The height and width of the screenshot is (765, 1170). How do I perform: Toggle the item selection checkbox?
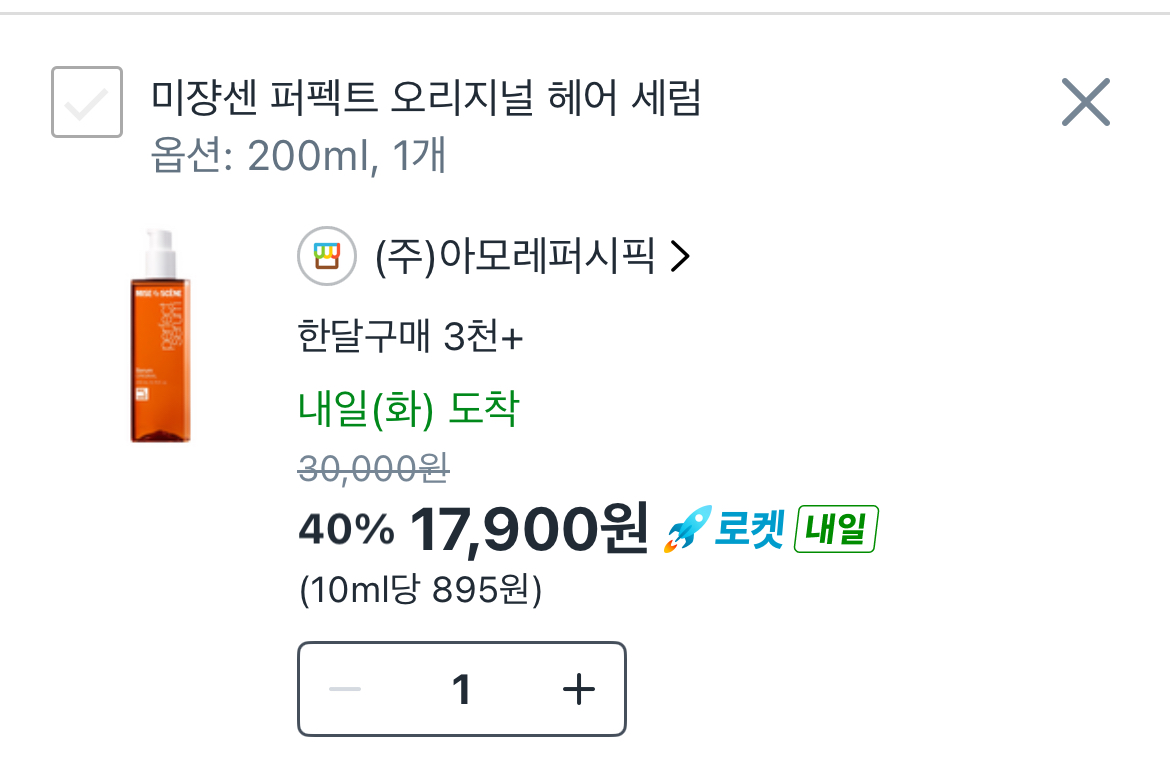point(87,102)
